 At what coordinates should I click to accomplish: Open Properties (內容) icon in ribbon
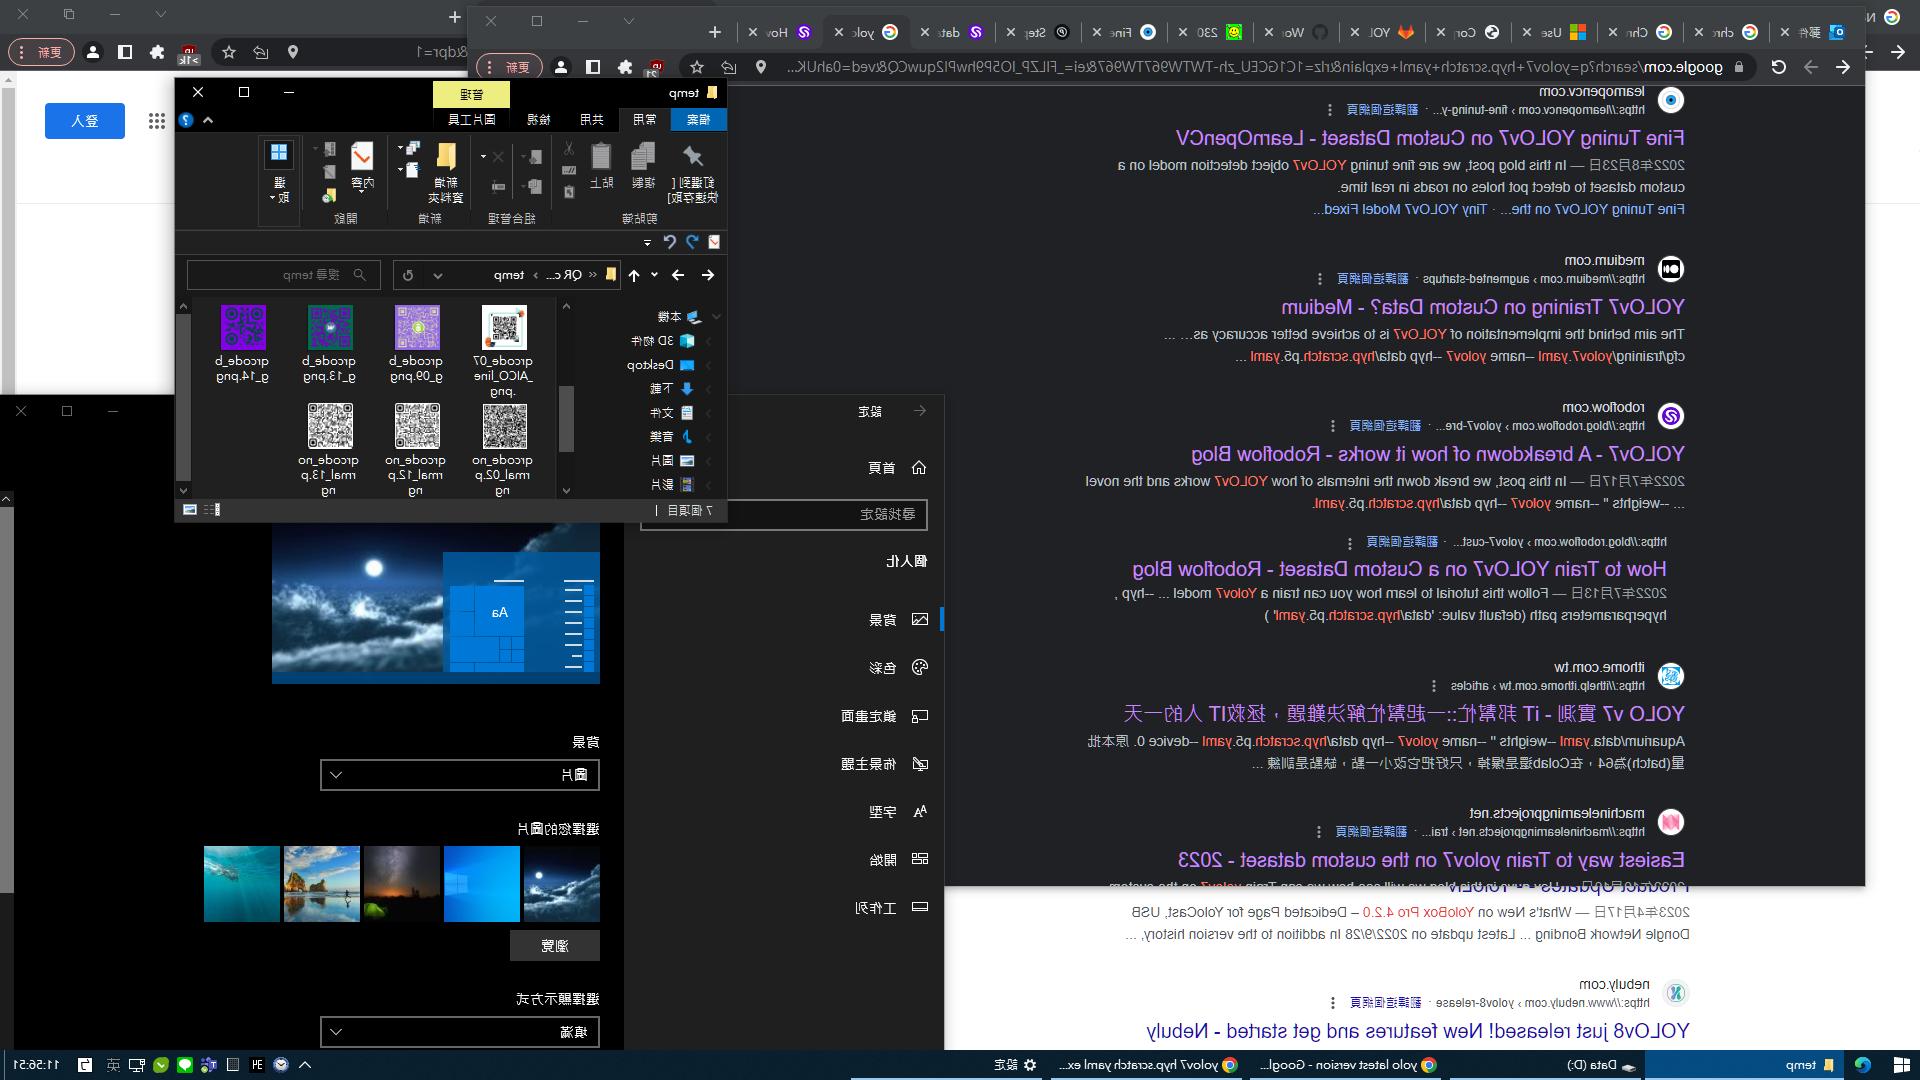pos(362,166)
